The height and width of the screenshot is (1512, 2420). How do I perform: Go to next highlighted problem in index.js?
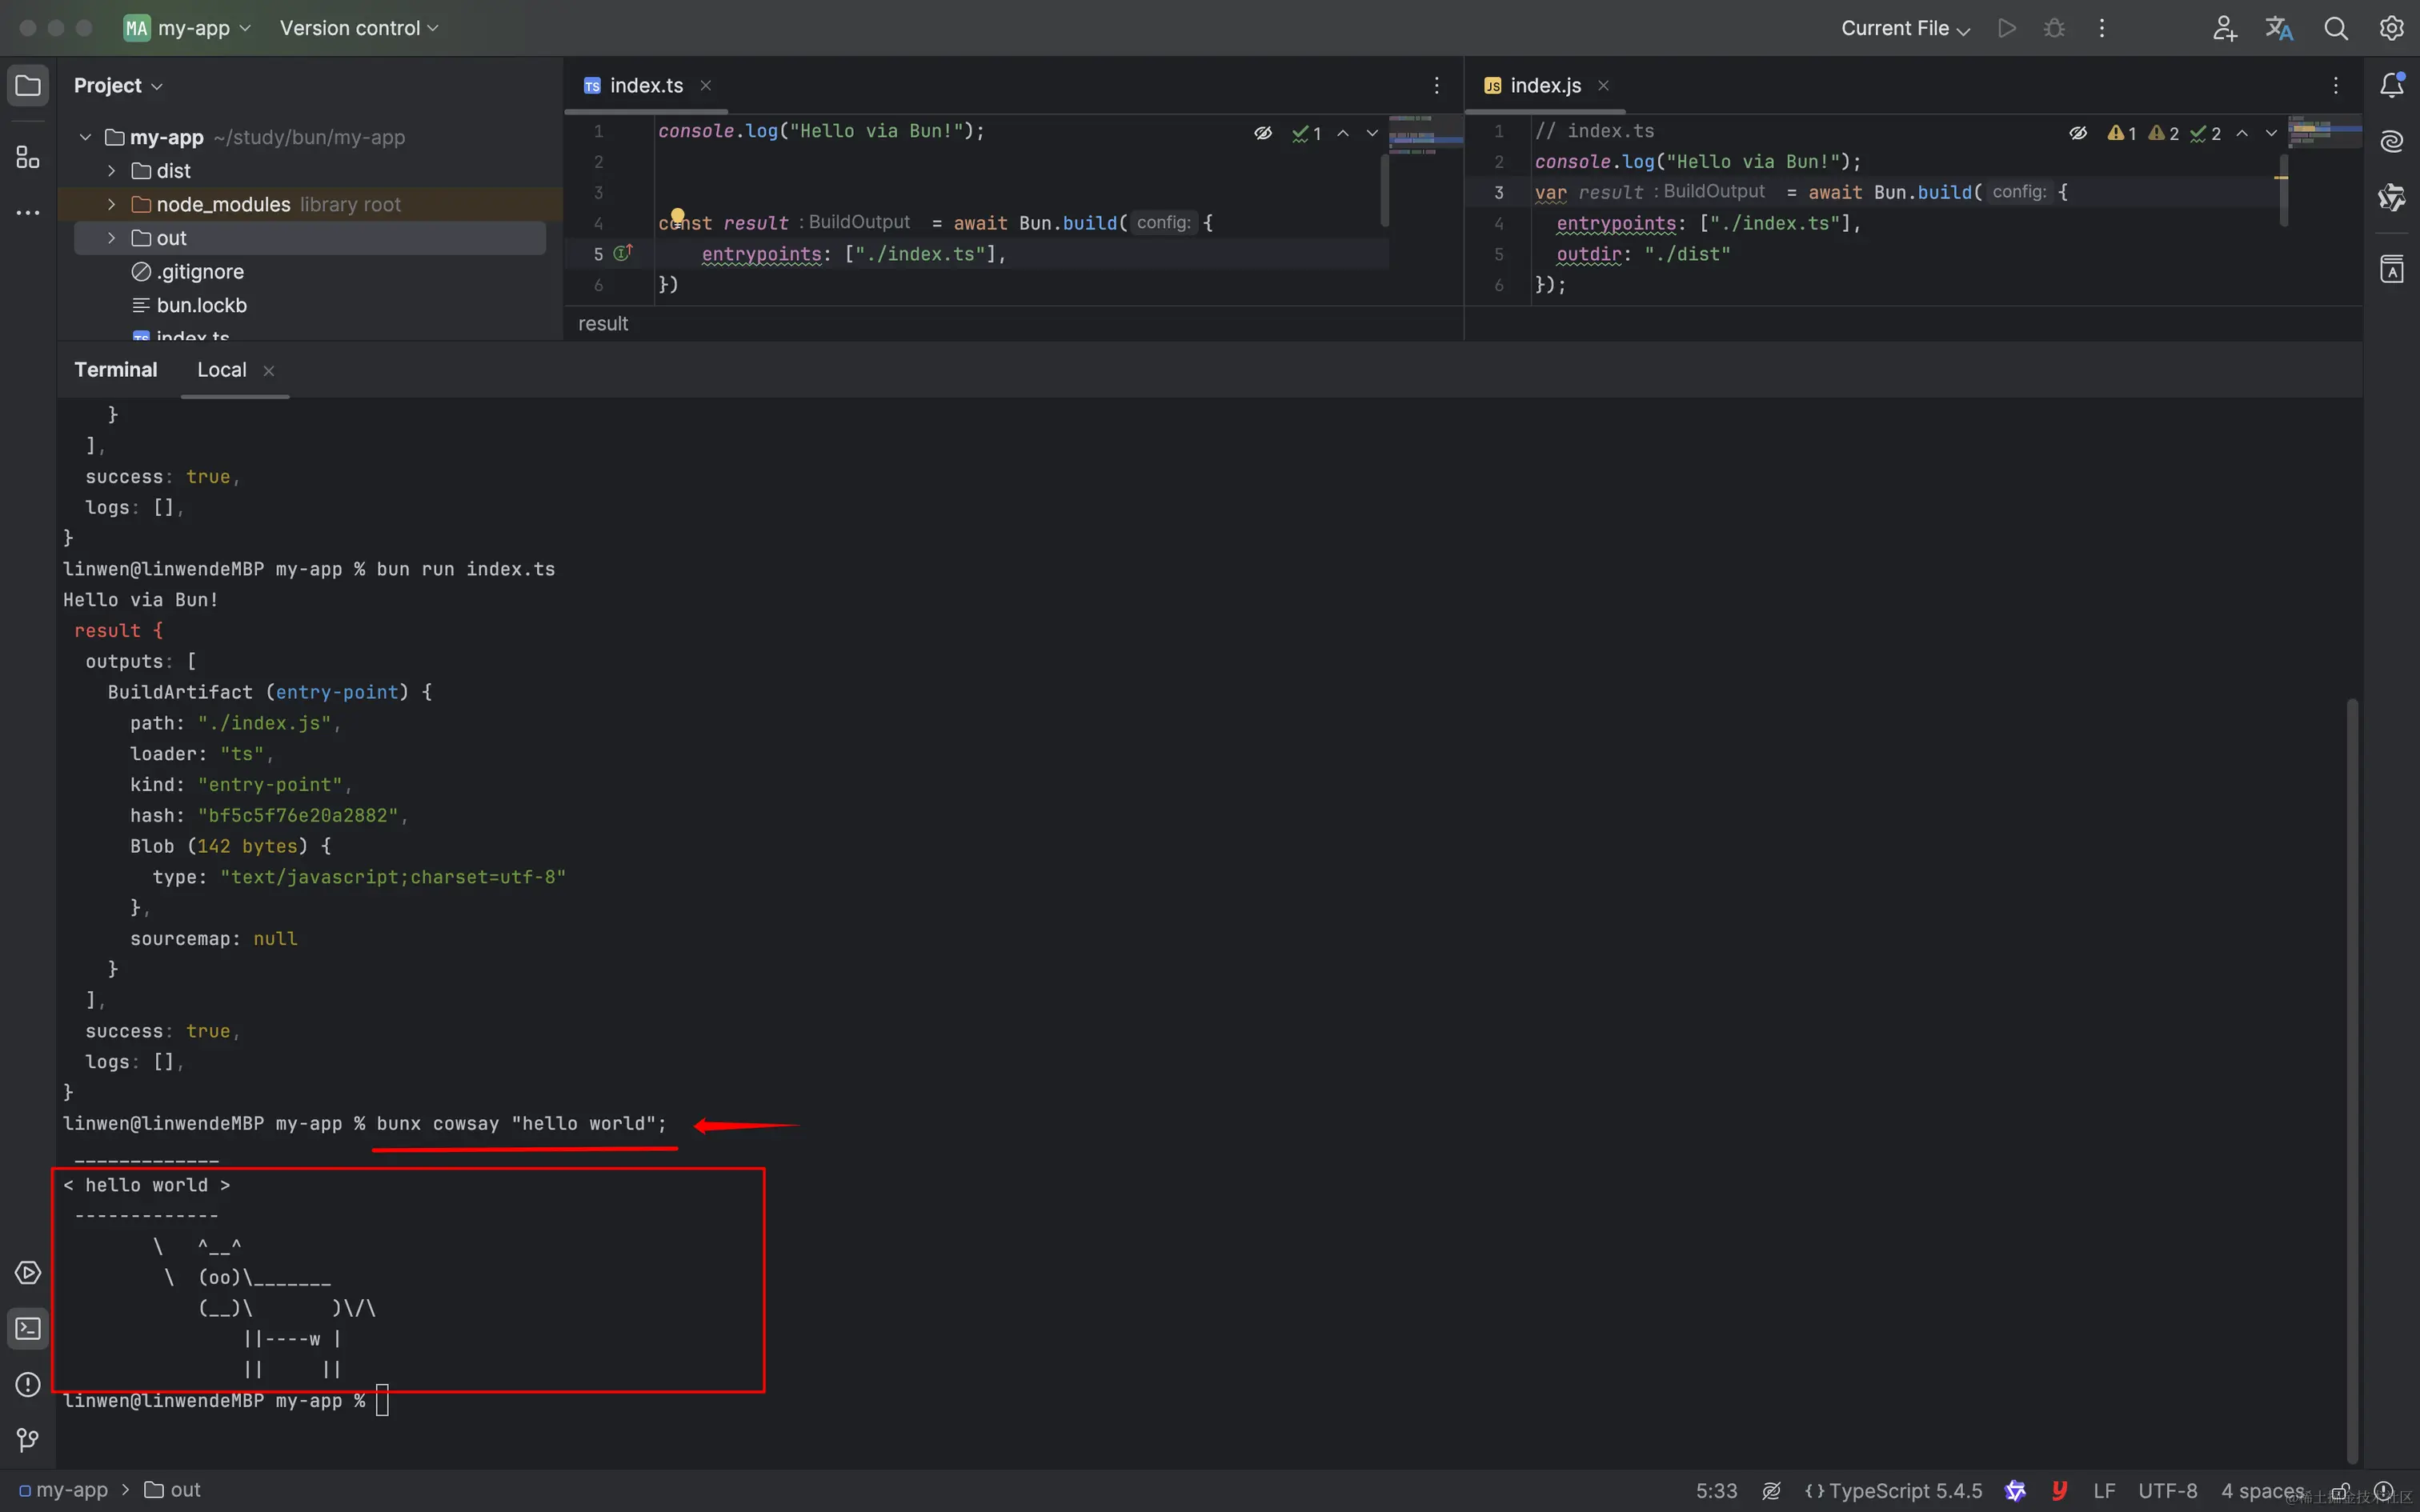click(2271, 133)
